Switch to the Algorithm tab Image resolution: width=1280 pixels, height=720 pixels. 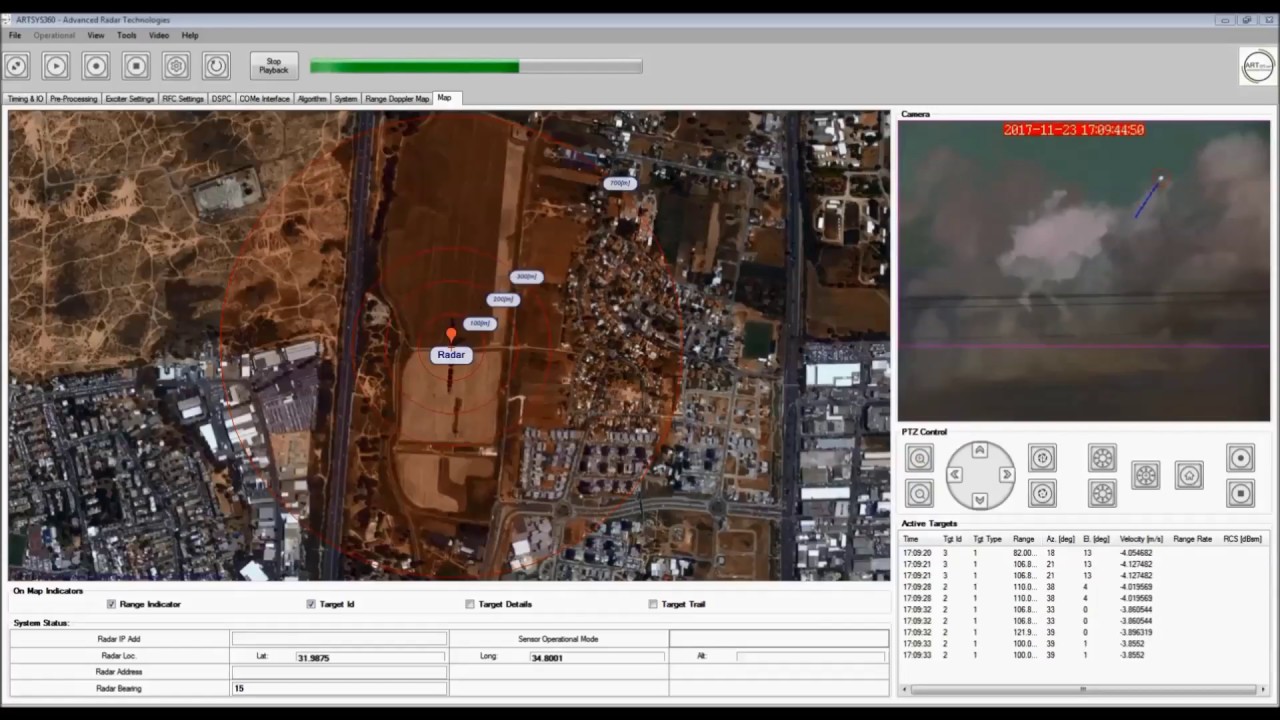[312, 99]
